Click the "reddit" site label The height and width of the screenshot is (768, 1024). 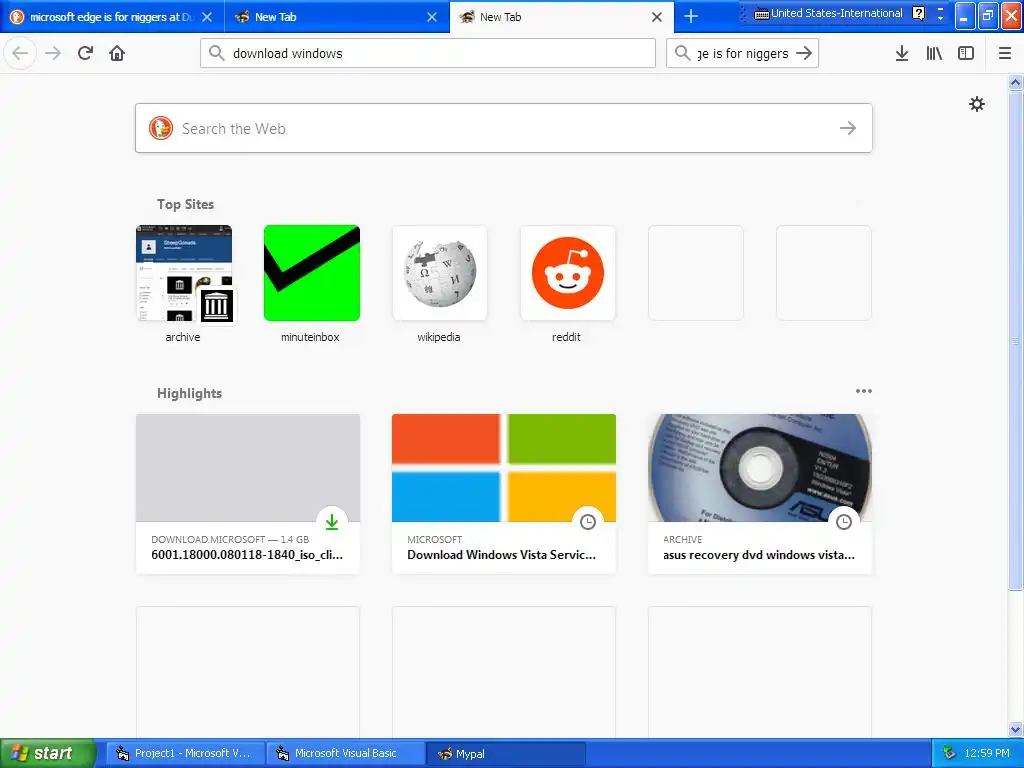[566, 337]
